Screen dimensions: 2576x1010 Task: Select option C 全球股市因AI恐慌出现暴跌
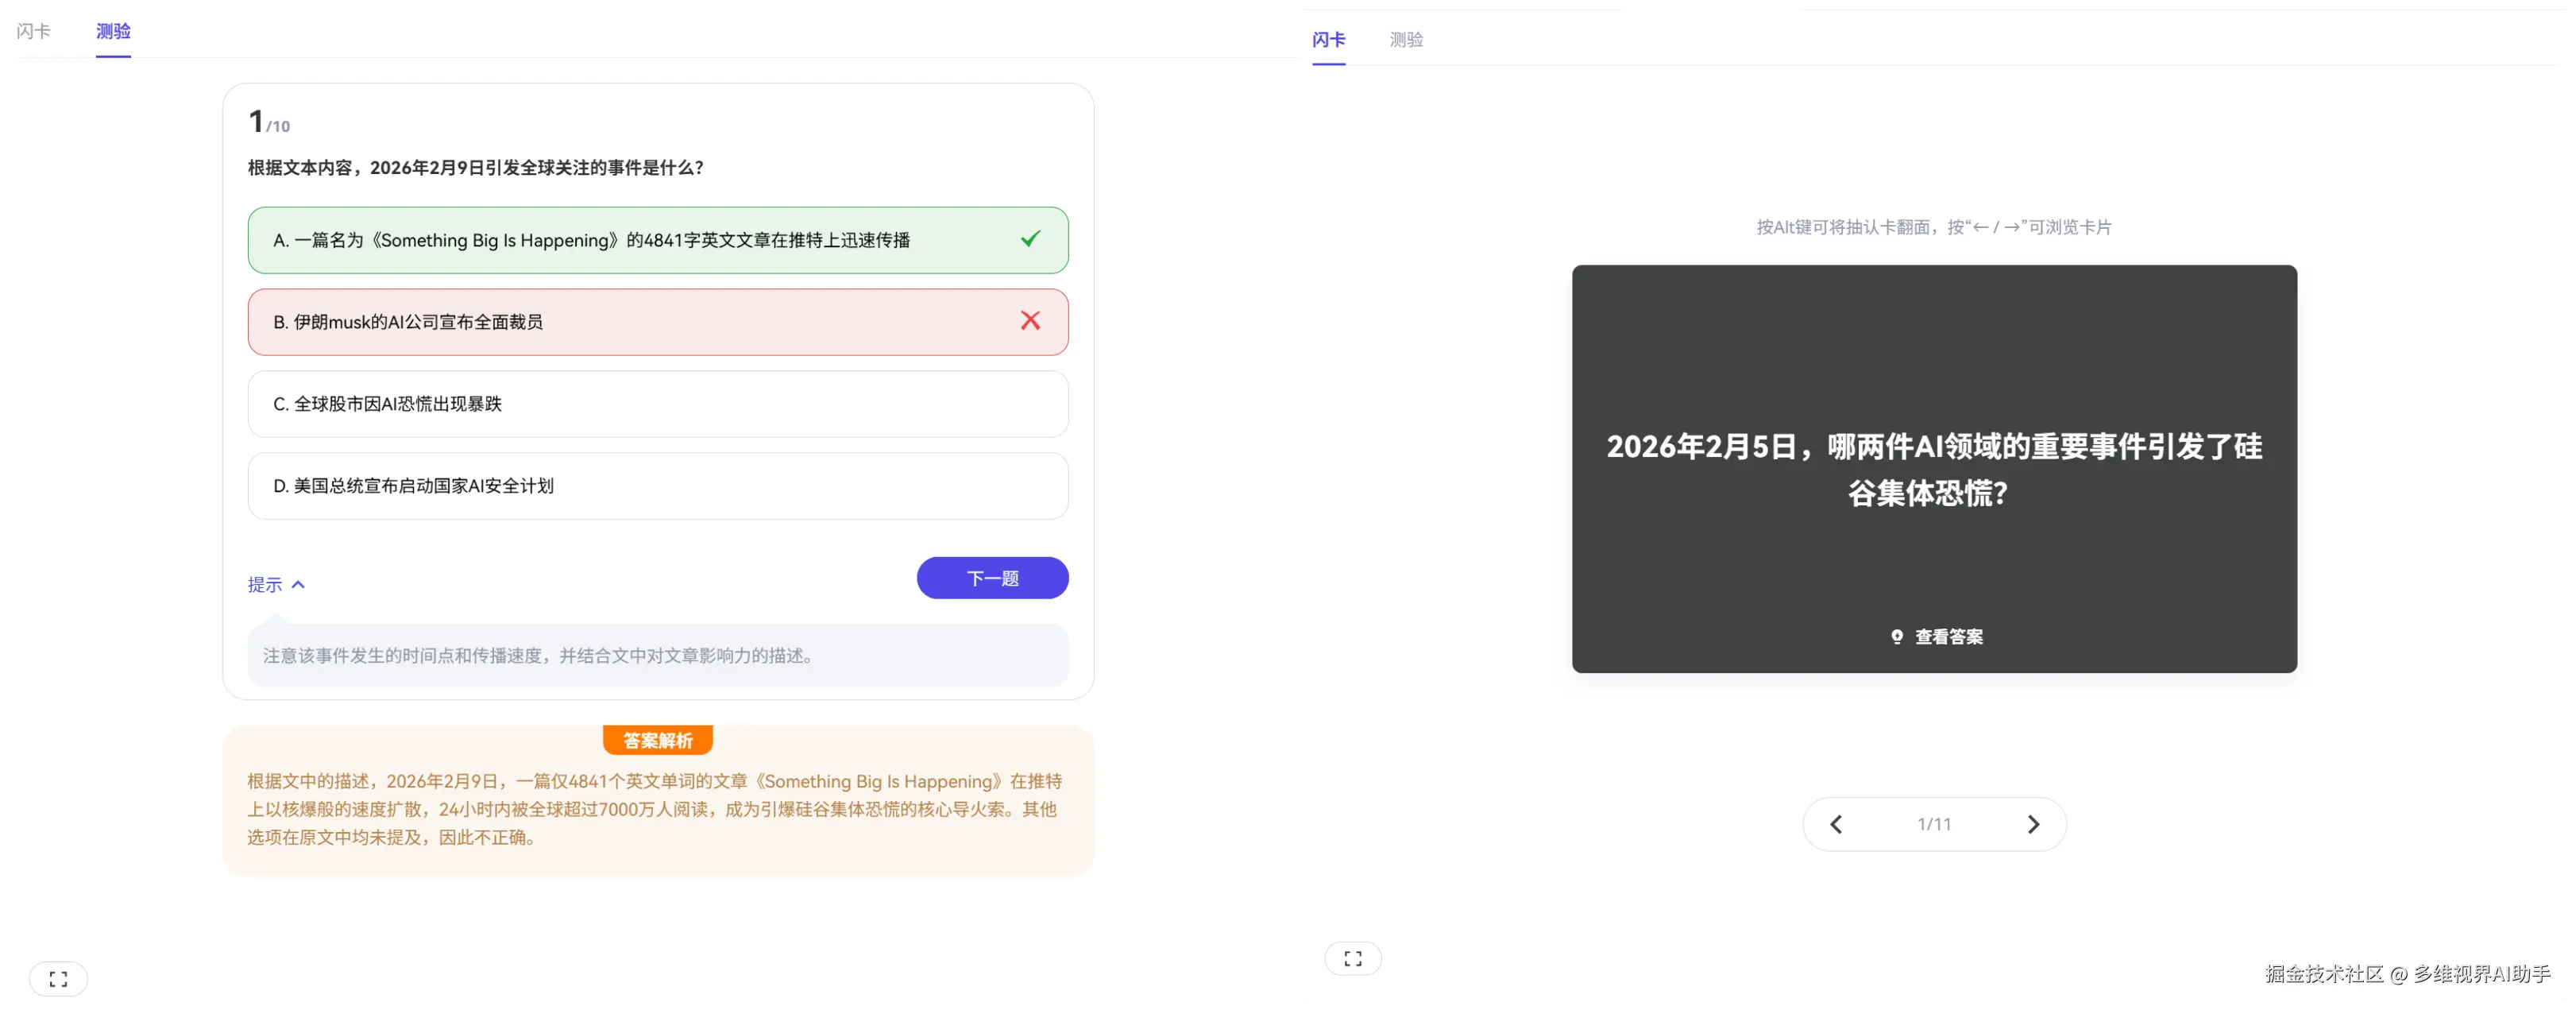657,403
